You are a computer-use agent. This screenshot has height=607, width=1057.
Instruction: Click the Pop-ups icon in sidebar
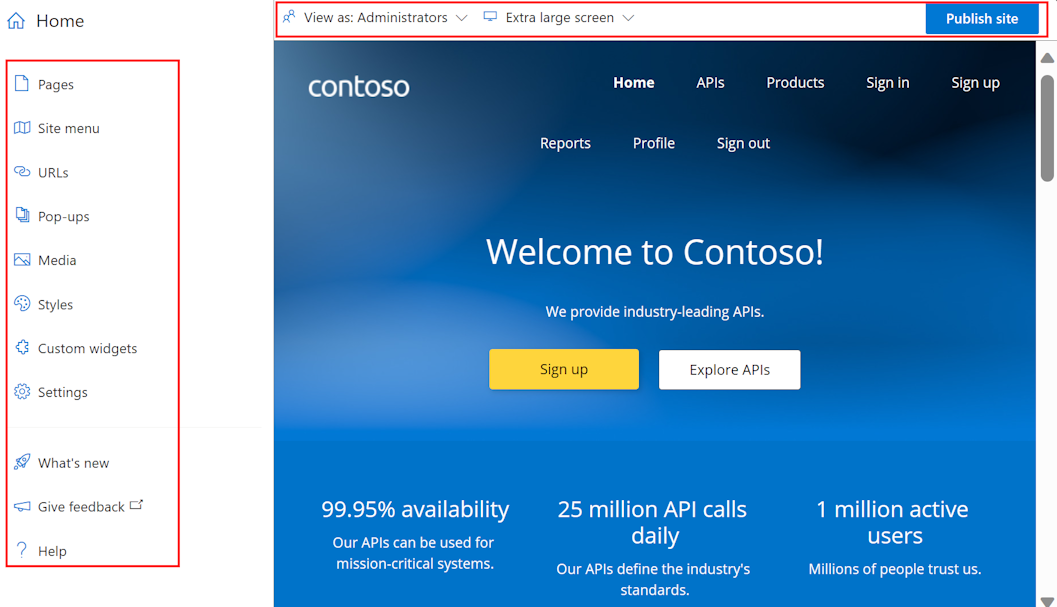pos(22,215)
